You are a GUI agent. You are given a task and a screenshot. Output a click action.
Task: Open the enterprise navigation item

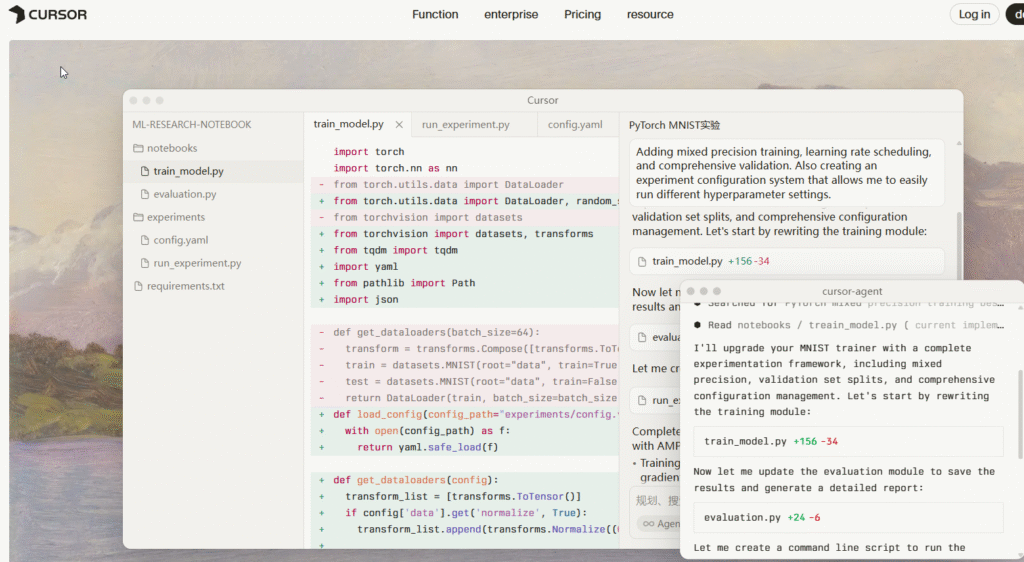pos(511,14)
